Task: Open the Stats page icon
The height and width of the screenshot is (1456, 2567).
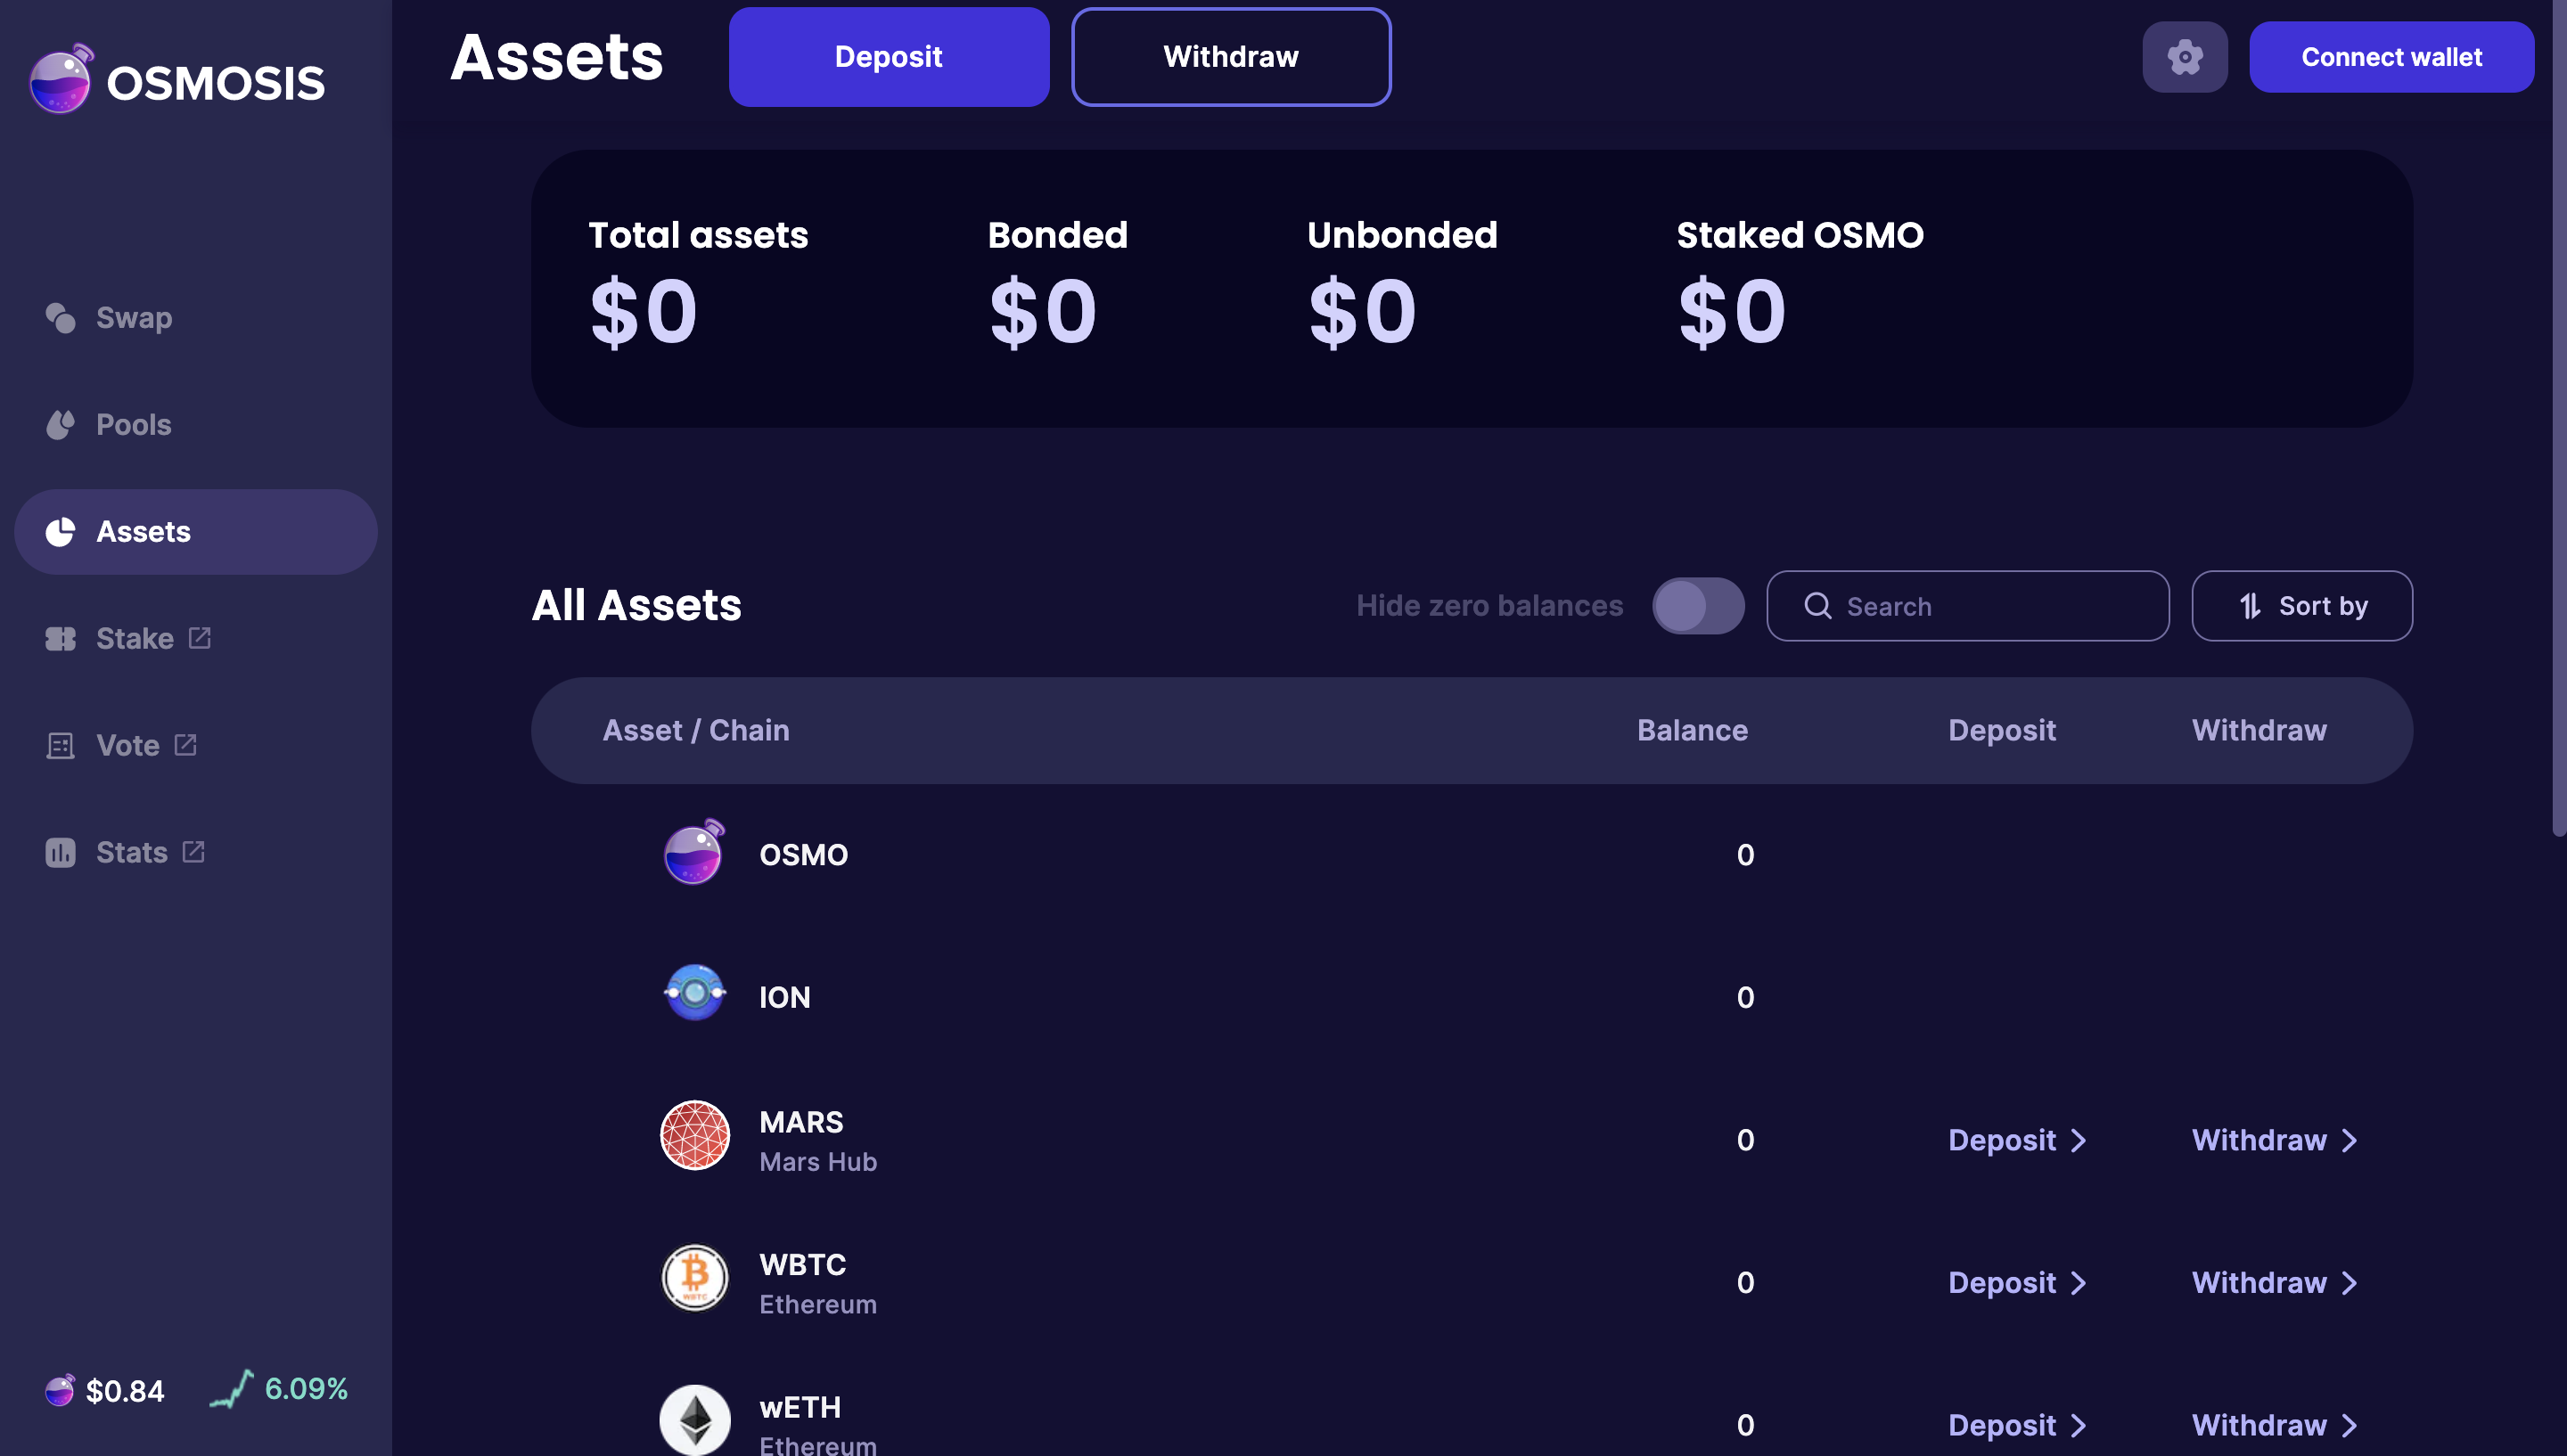Action: (61, 852)
